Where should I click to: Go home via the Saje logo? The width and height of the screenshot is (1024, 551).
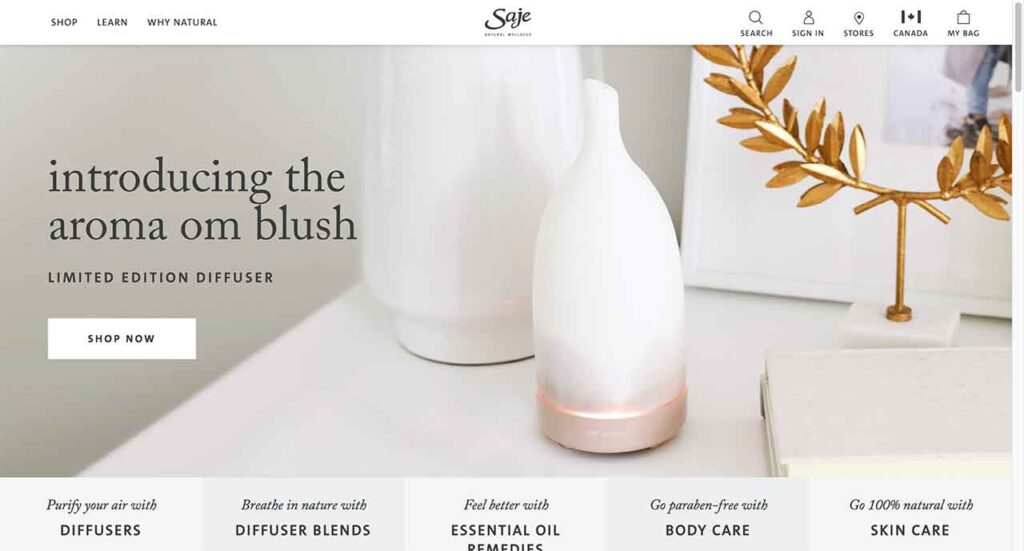(x=508, y=22)
